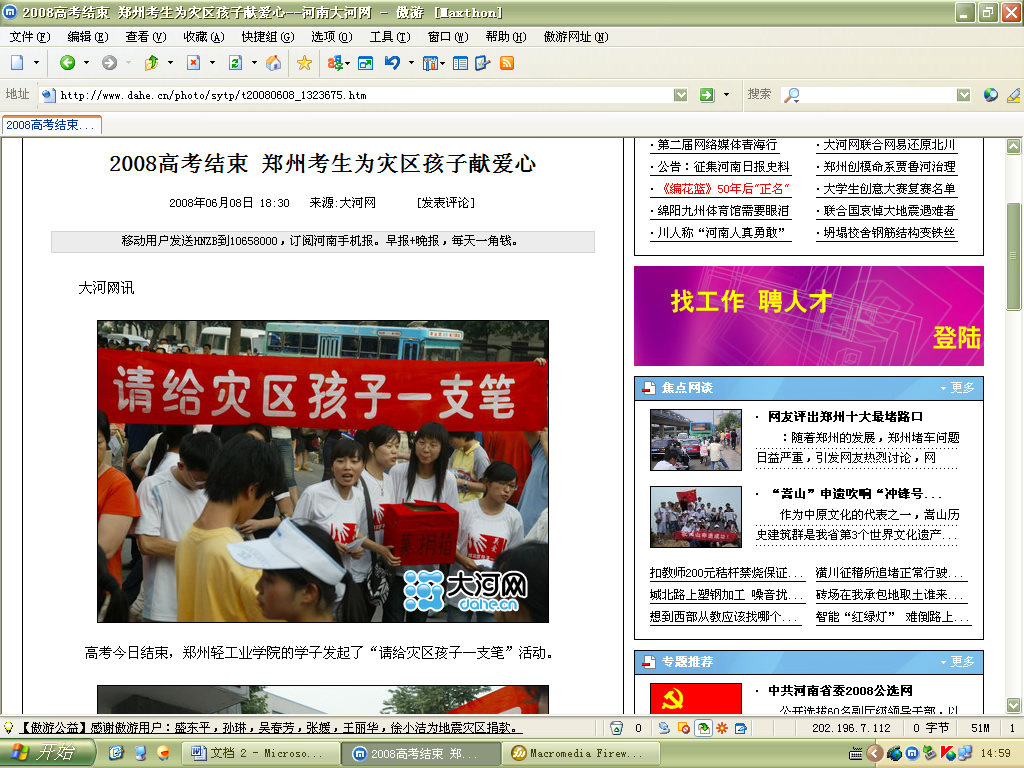Viewport: 1024px width, 768px height.
Task: Open the 网友评出郑州十大最堵路口 article link
Action: point(845,417)
